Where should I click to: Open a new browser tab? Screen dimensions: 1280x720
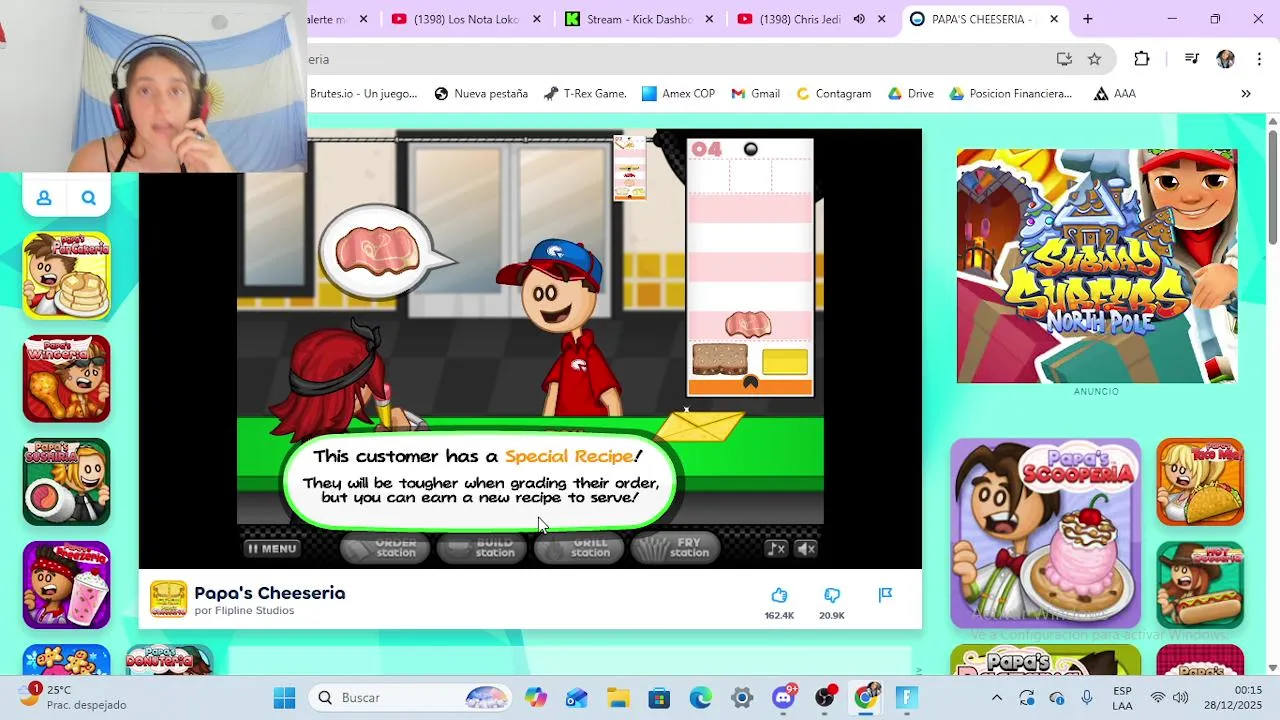[x=1088, y=19]
